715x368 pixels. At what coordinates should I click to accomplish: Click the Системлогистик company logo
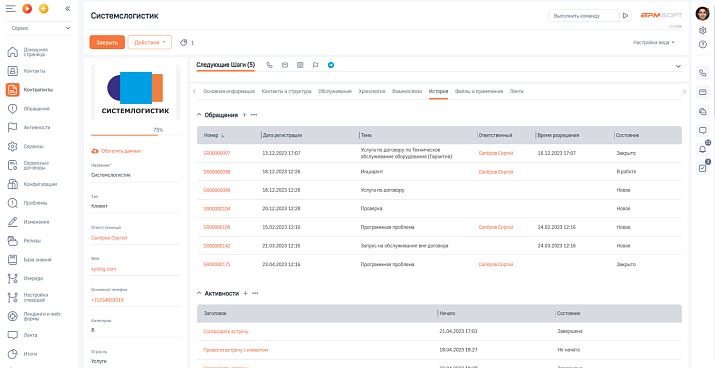tap(135, 93)
